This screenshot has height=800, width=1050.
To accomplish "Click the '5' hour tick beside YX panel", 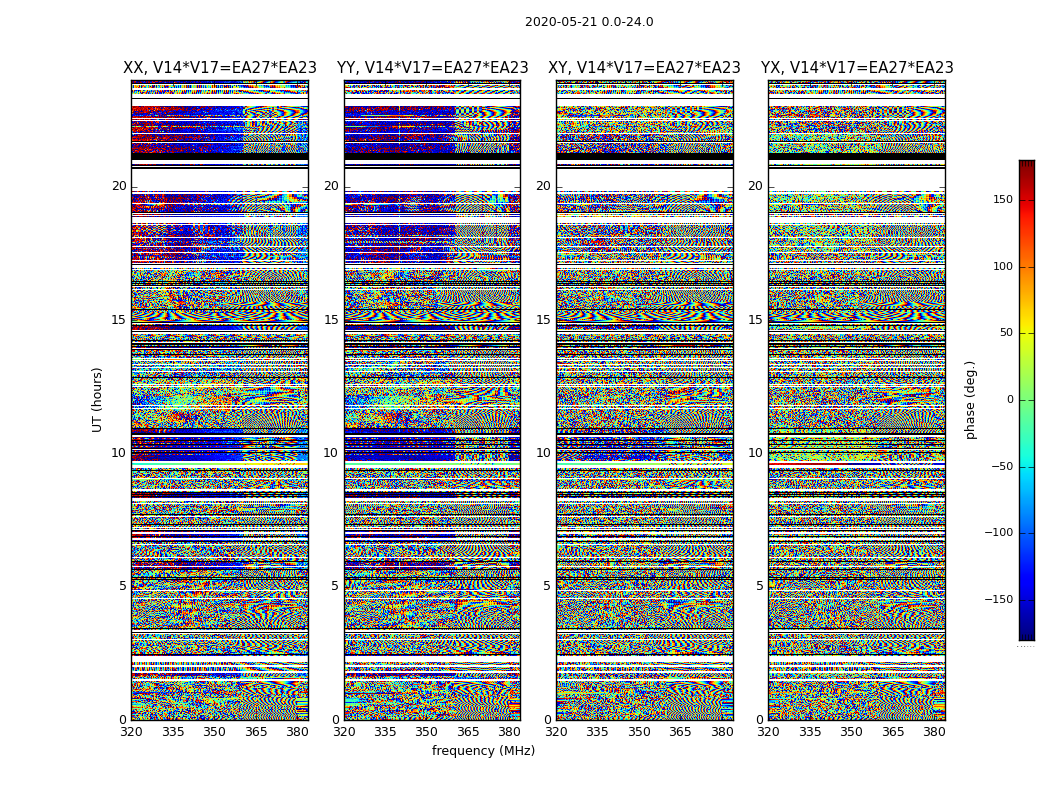I will (759, 586).
